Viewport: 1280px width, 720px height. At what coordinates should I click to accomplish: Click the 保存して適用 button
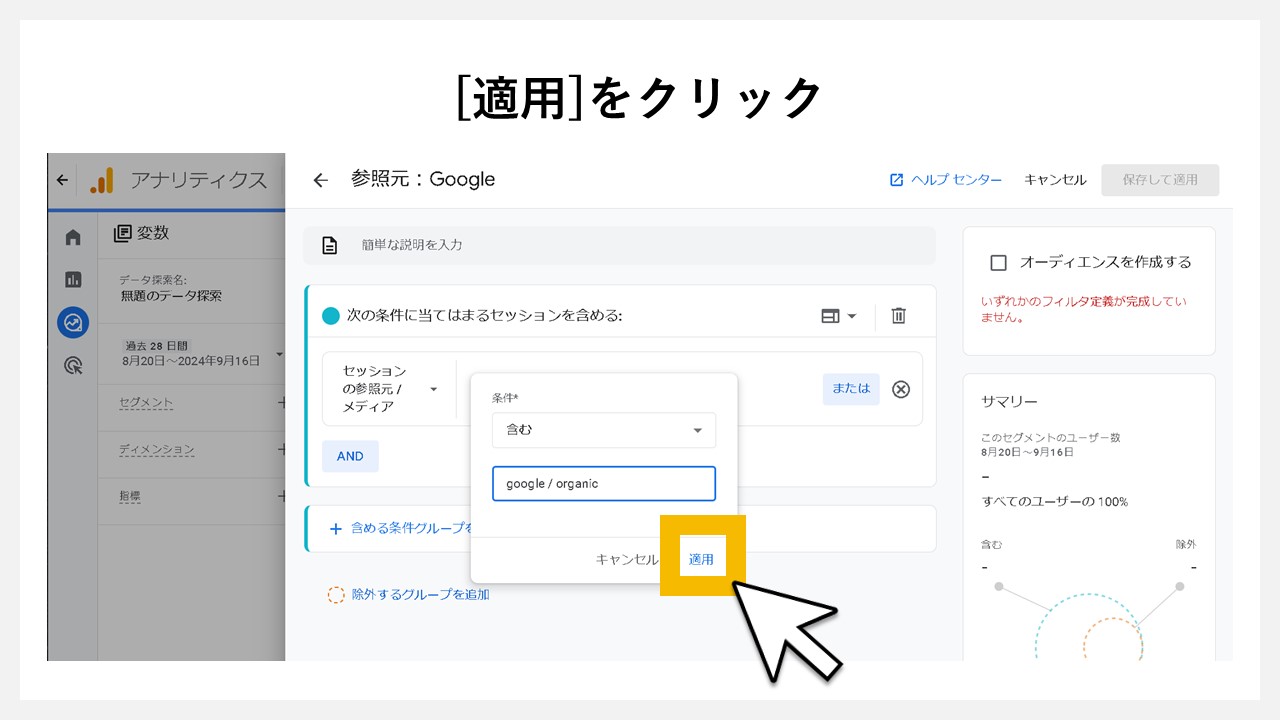click(x=1160, y=180)
